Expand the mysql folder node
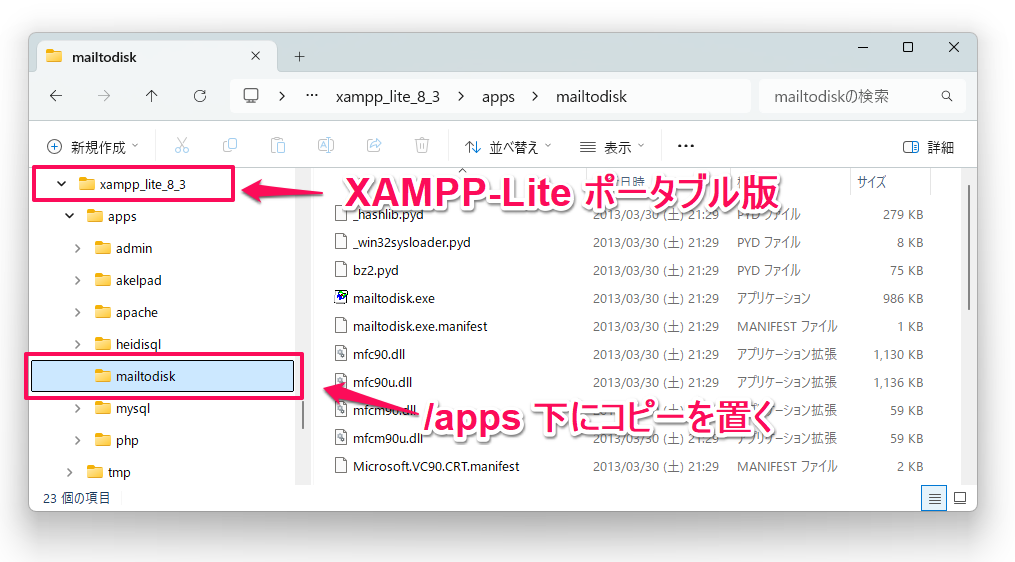 pyautogui.click(x=78, y=408)
